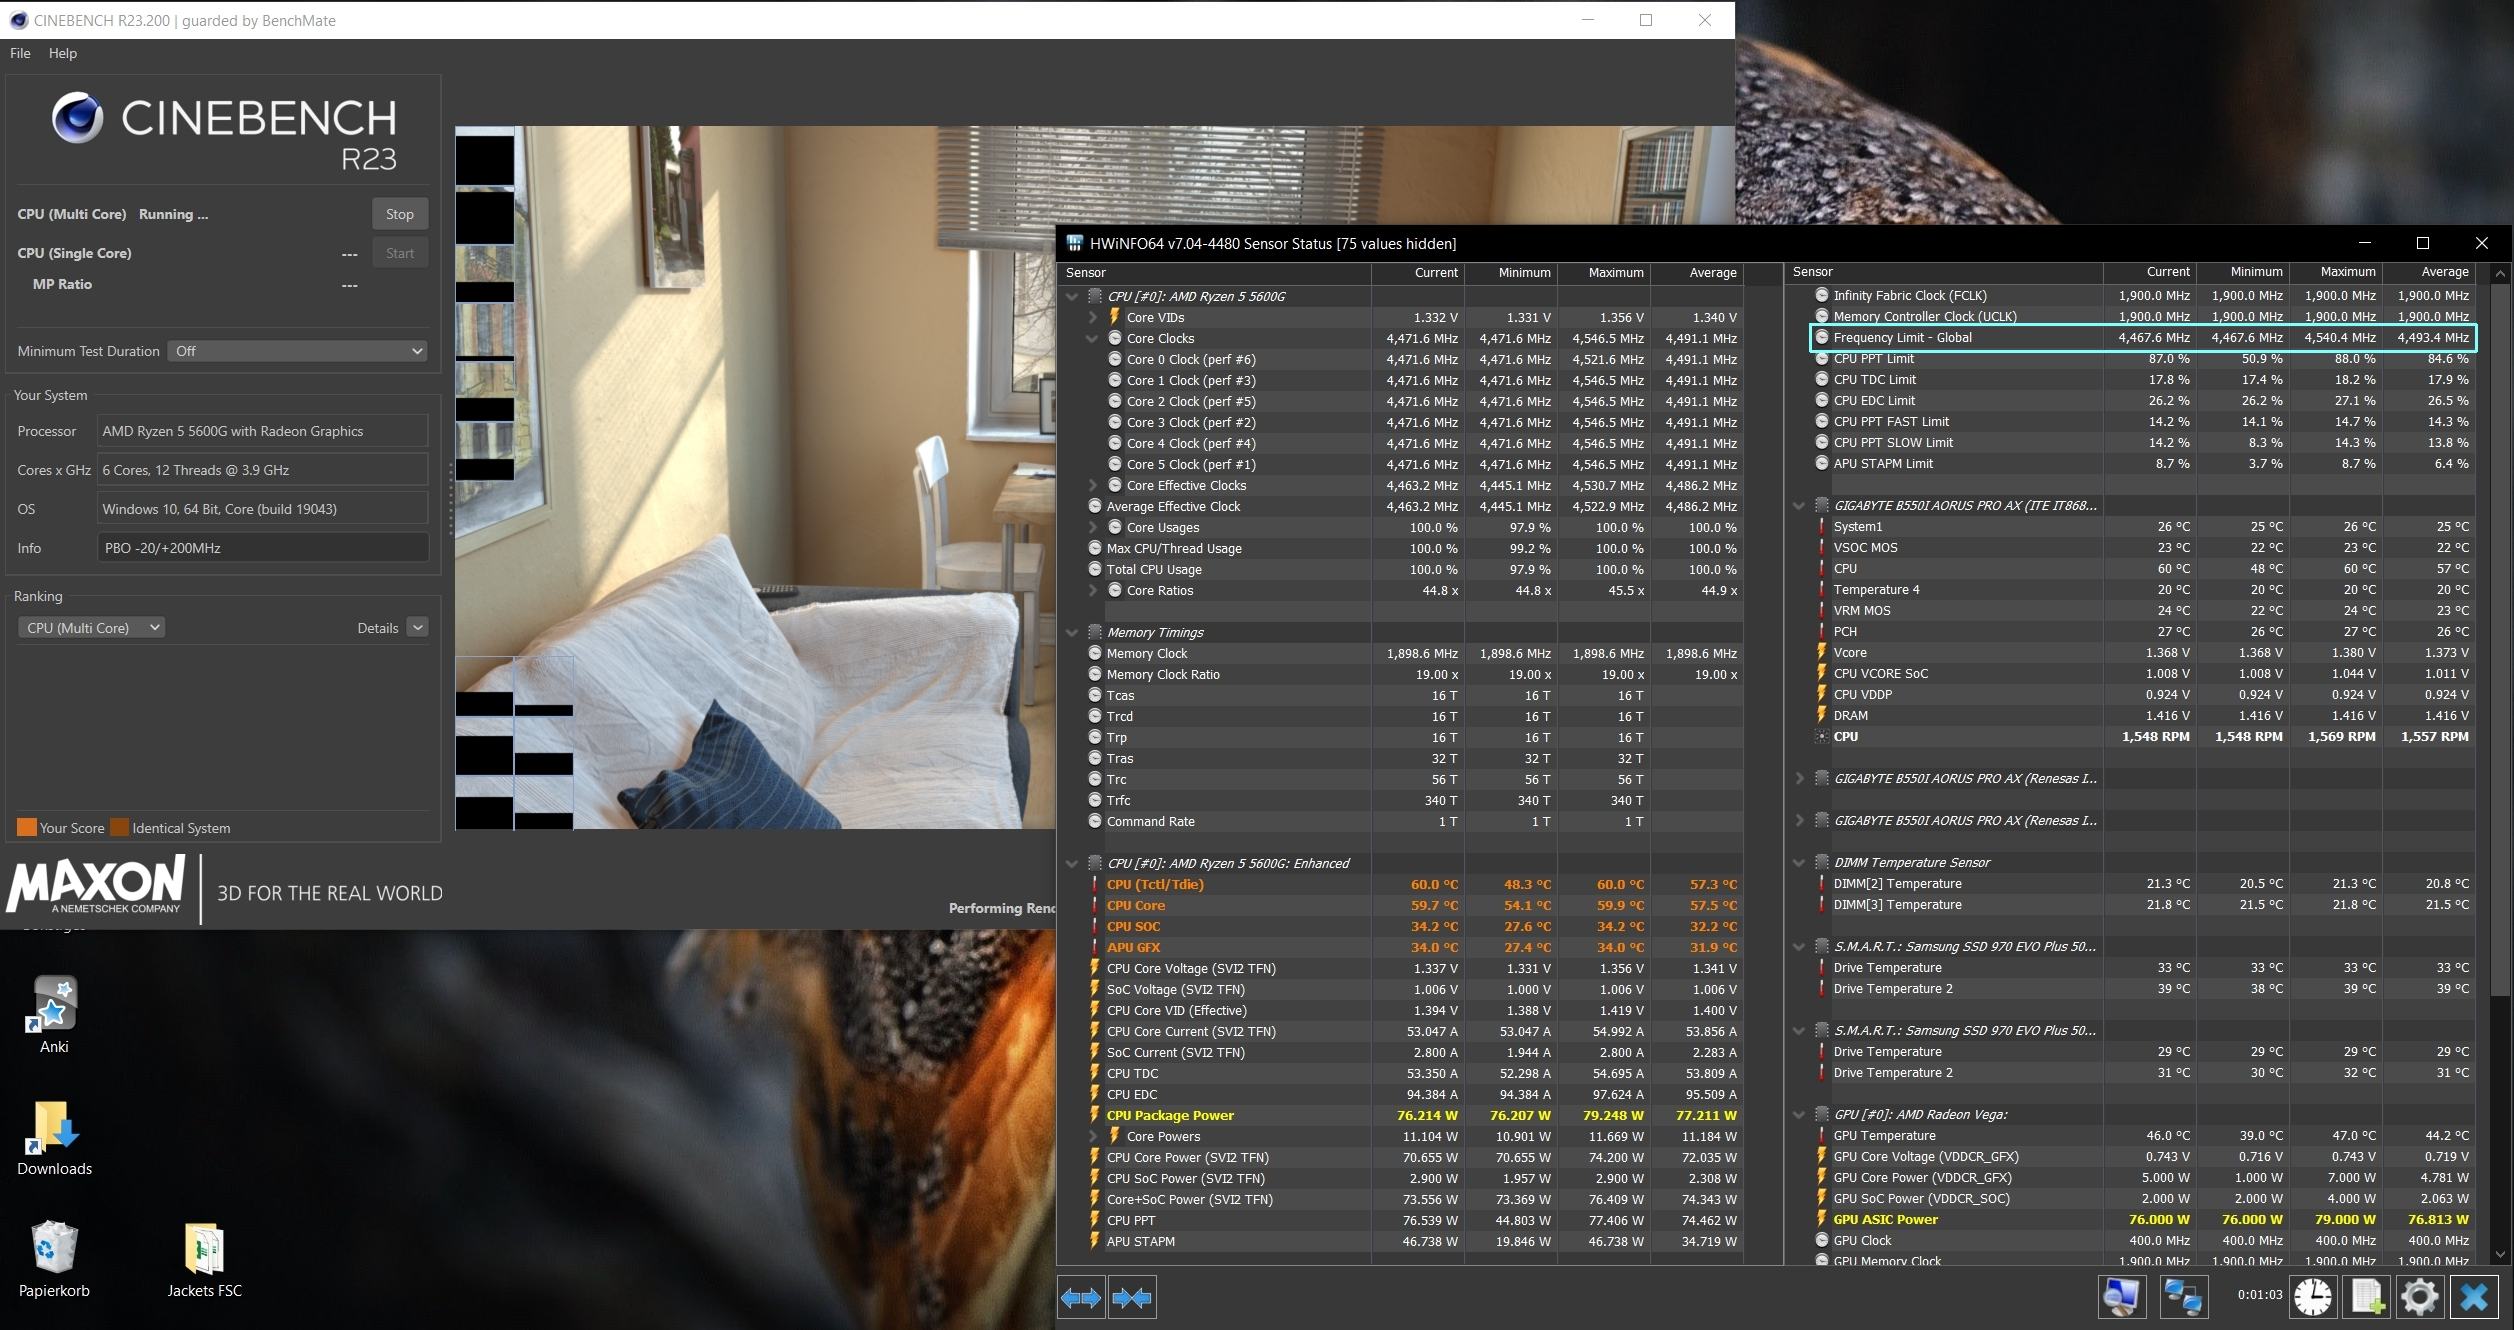Collapse the CPU [#0] AMD Ryzen 5 5600G group
Image resolution: width=2514 pixels, height=1330 pixels.
tap(1072, 296)
